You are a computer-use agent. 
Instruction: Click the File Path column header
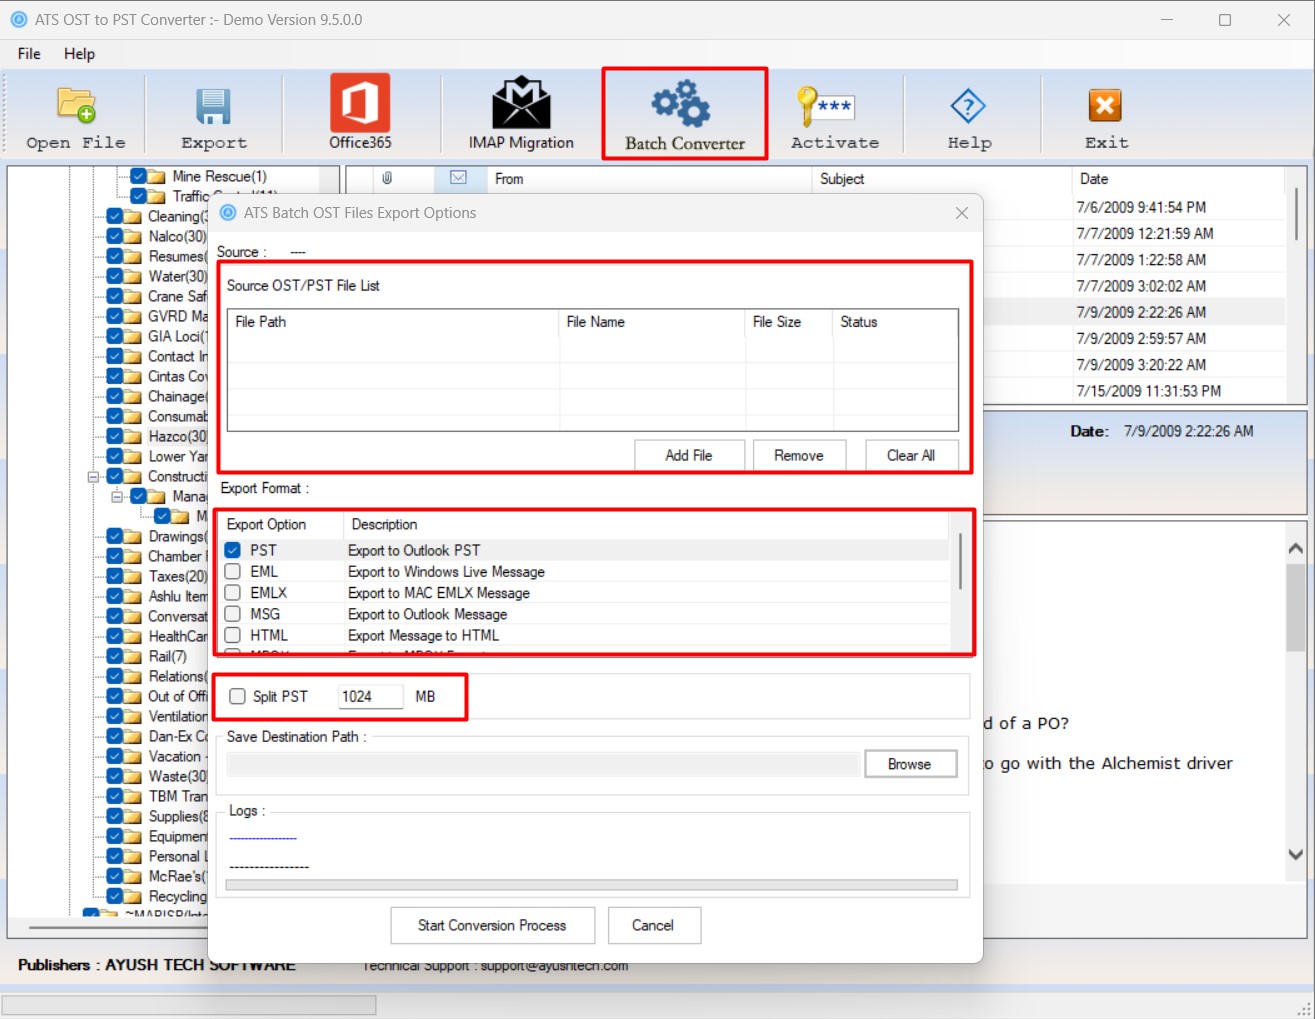click(393, 322)
